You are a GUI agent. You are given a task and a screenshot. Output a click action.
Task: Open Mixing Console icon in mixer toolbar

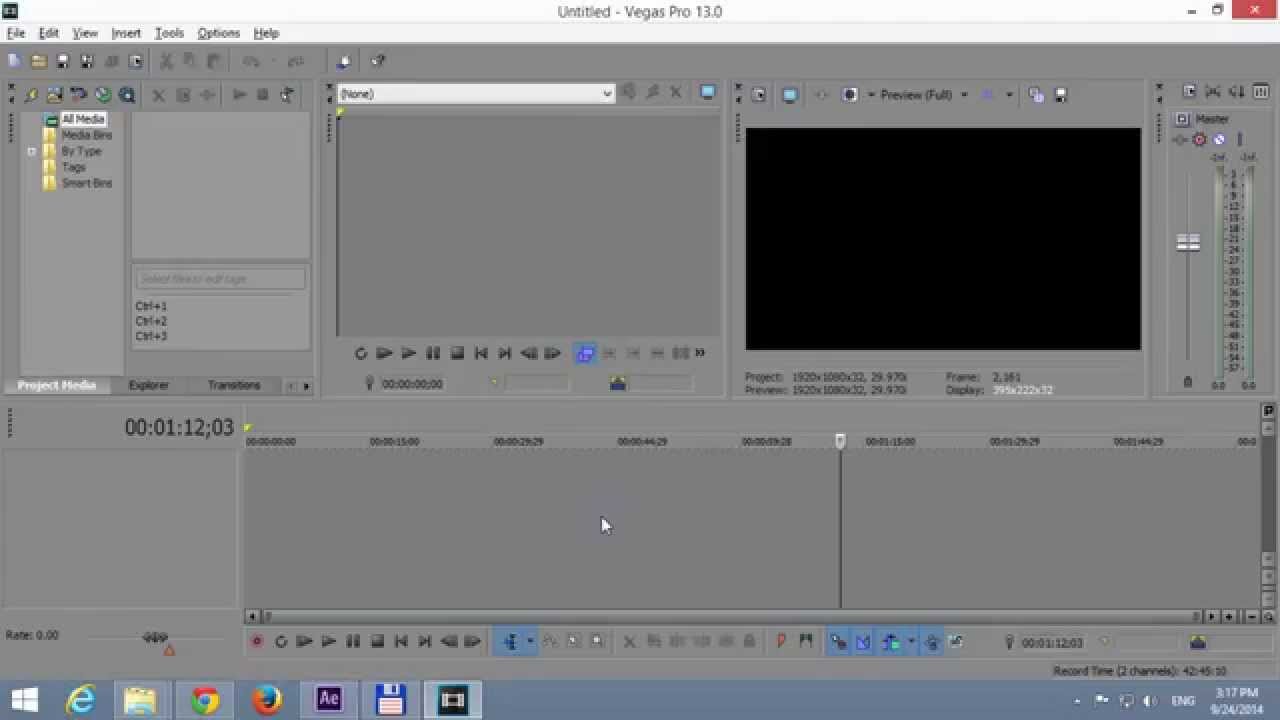[x=1262, y=92]
